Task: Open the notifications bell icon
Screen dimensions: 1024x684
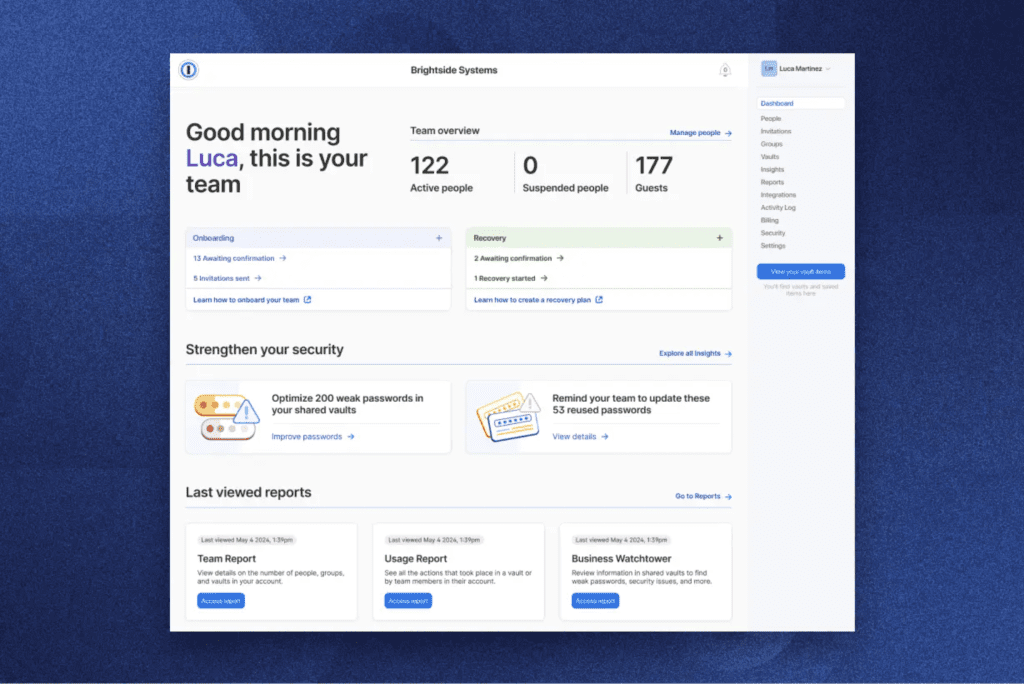Action: (x=725, y=70)
